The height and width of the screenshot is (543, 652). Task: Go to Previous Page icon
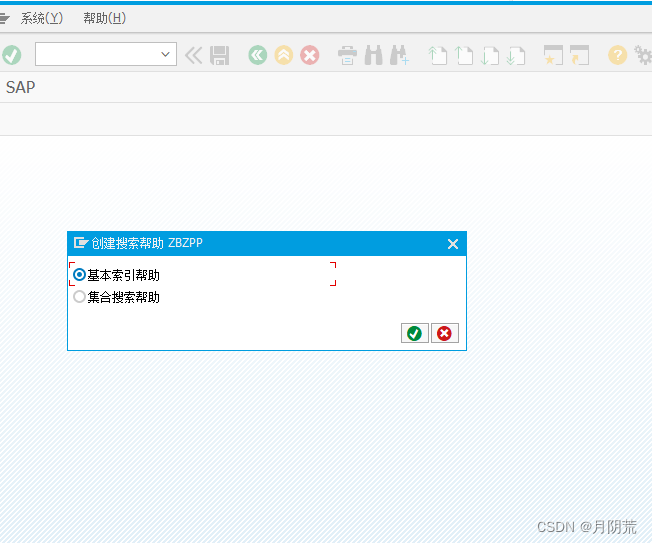pyautogui.click(x=464, y=55)
